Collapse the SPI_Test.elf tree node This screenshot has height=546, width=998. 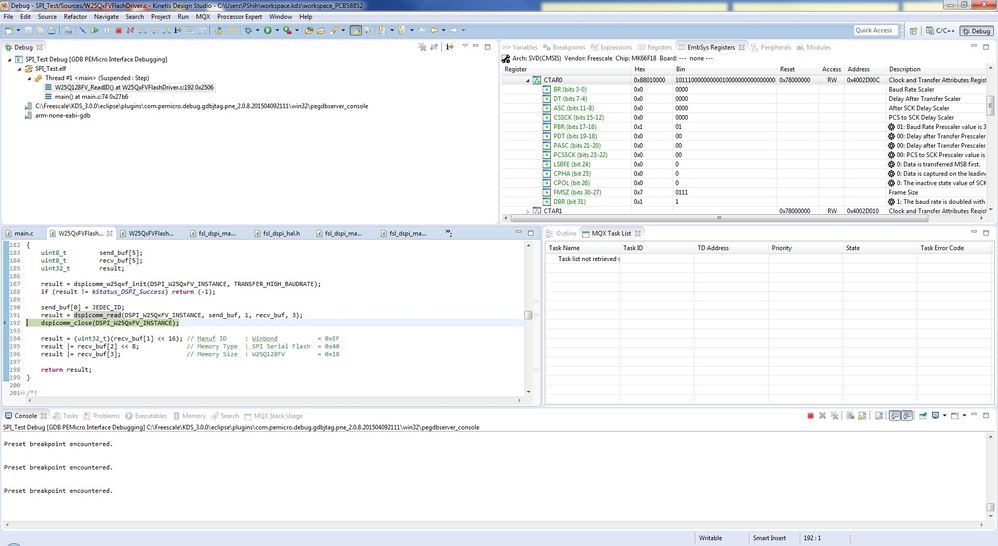click(x=19, y=69)
